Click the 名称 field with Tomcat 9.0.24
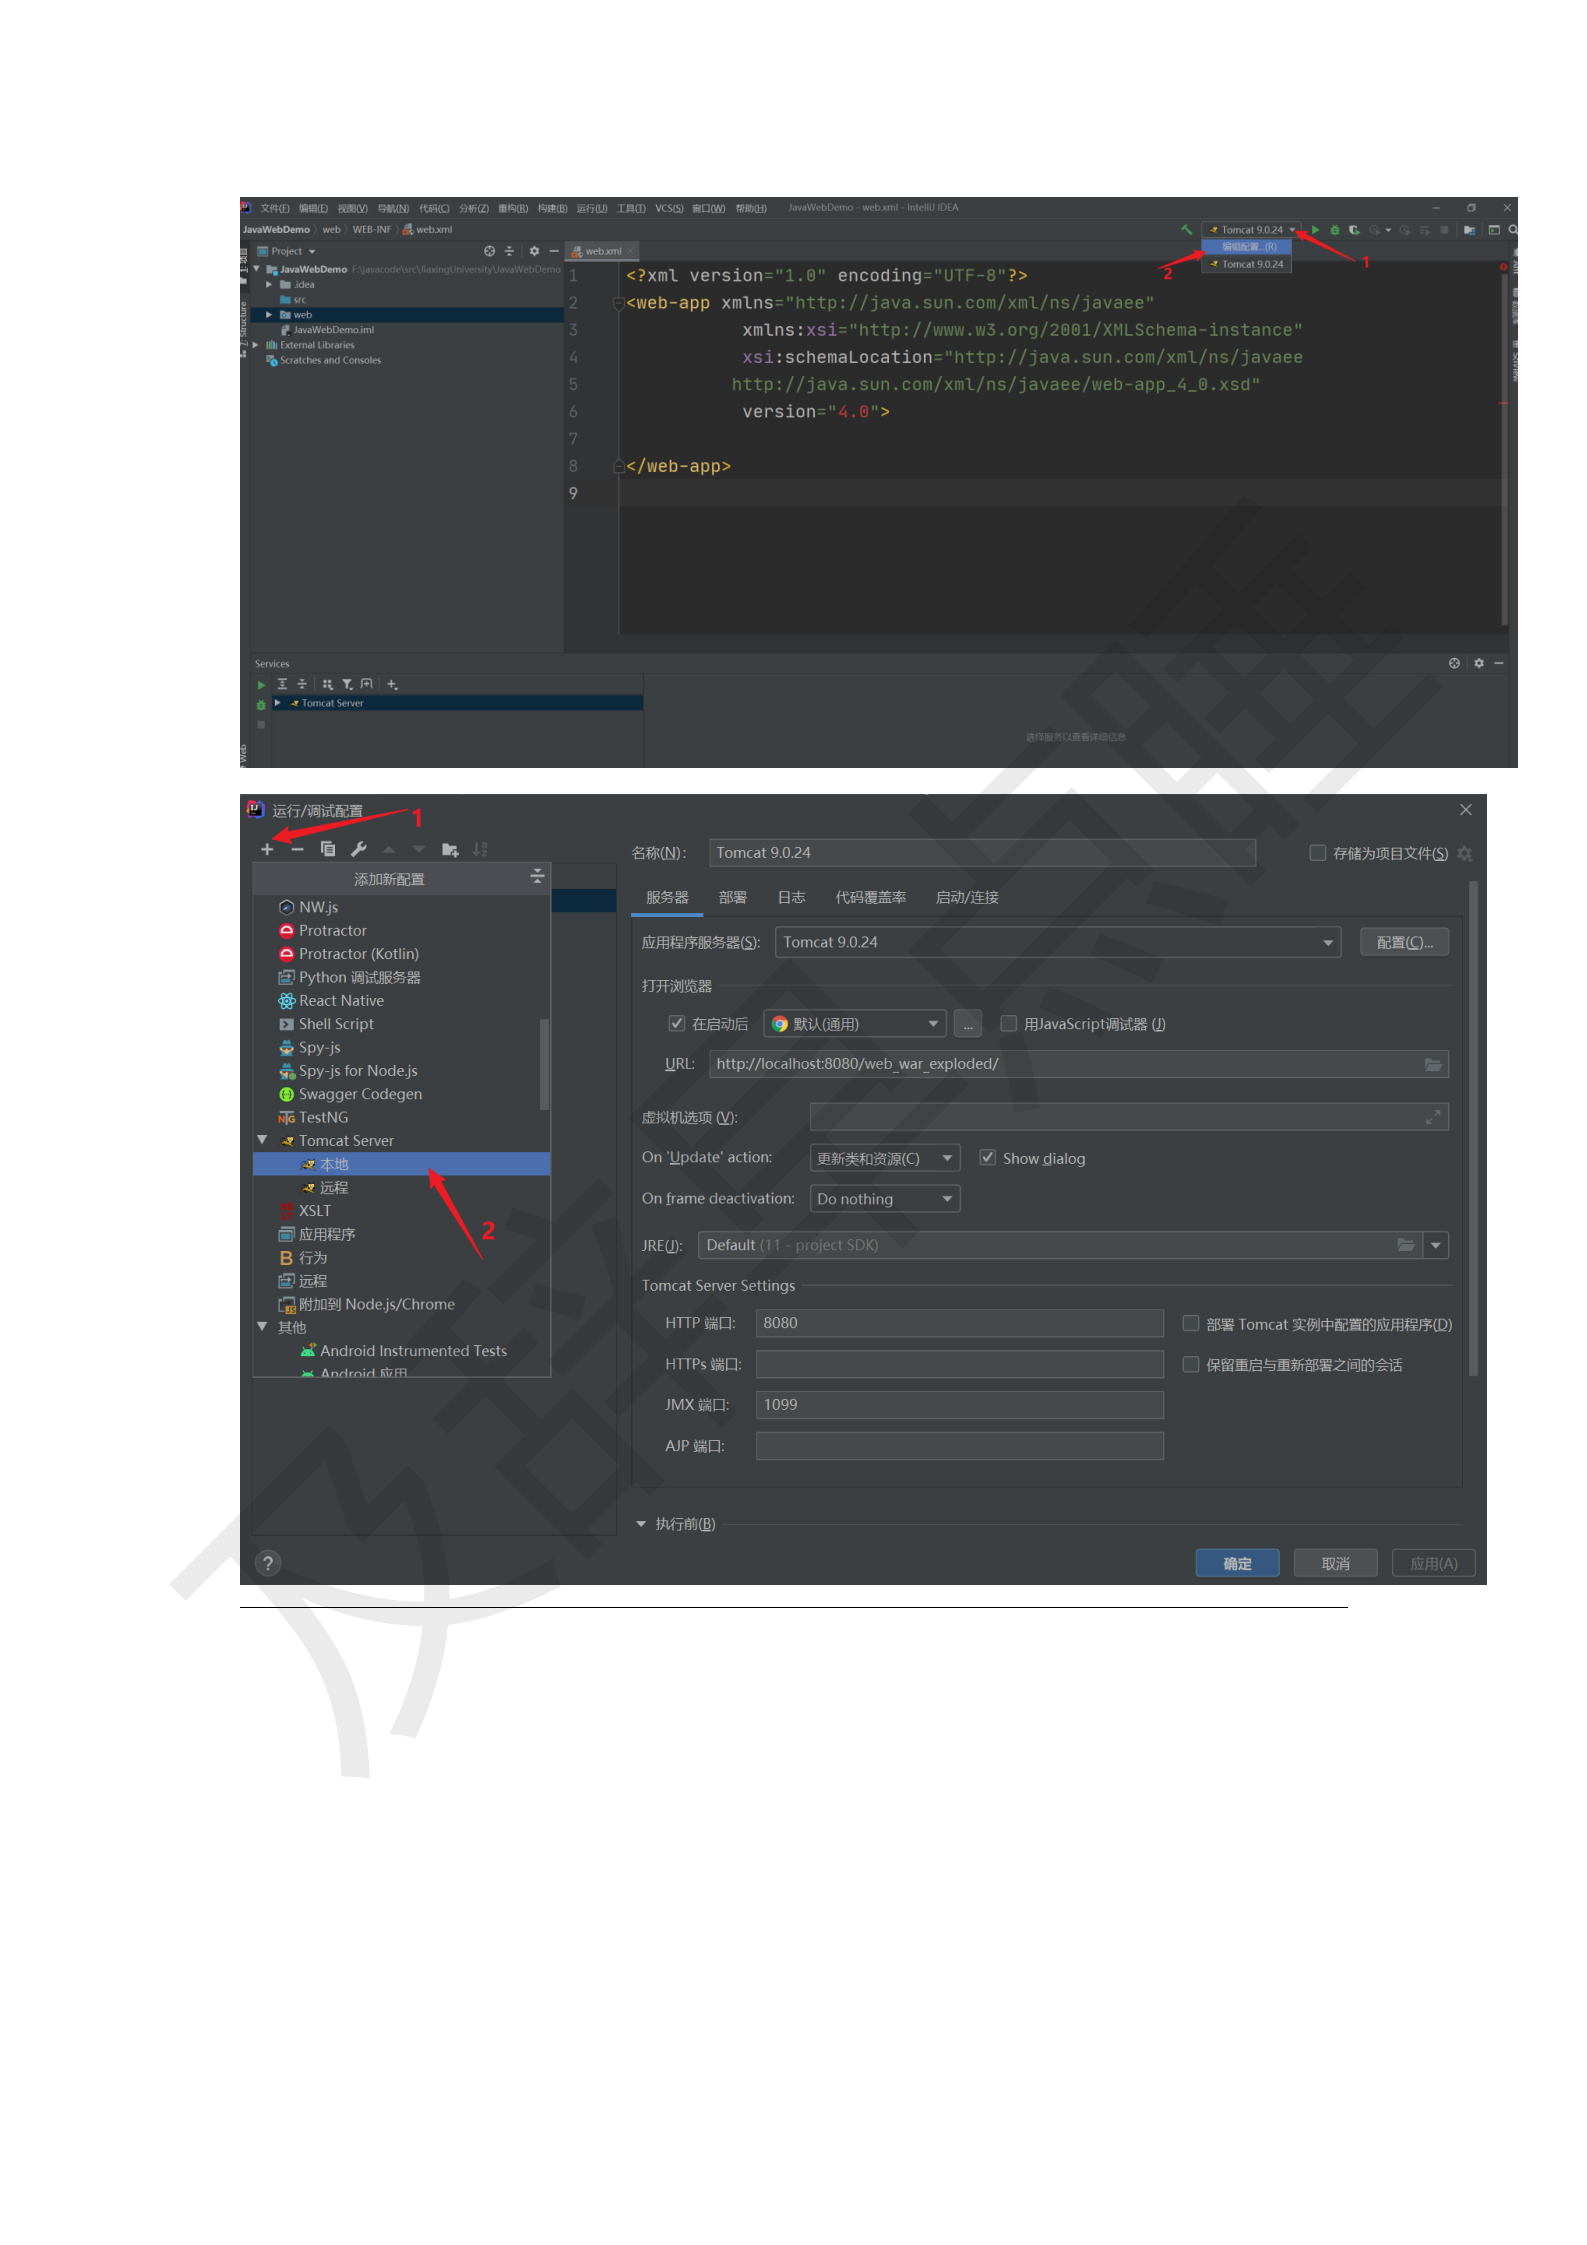The width and height of the screenshot is (1587, 2245). (982, 853)
